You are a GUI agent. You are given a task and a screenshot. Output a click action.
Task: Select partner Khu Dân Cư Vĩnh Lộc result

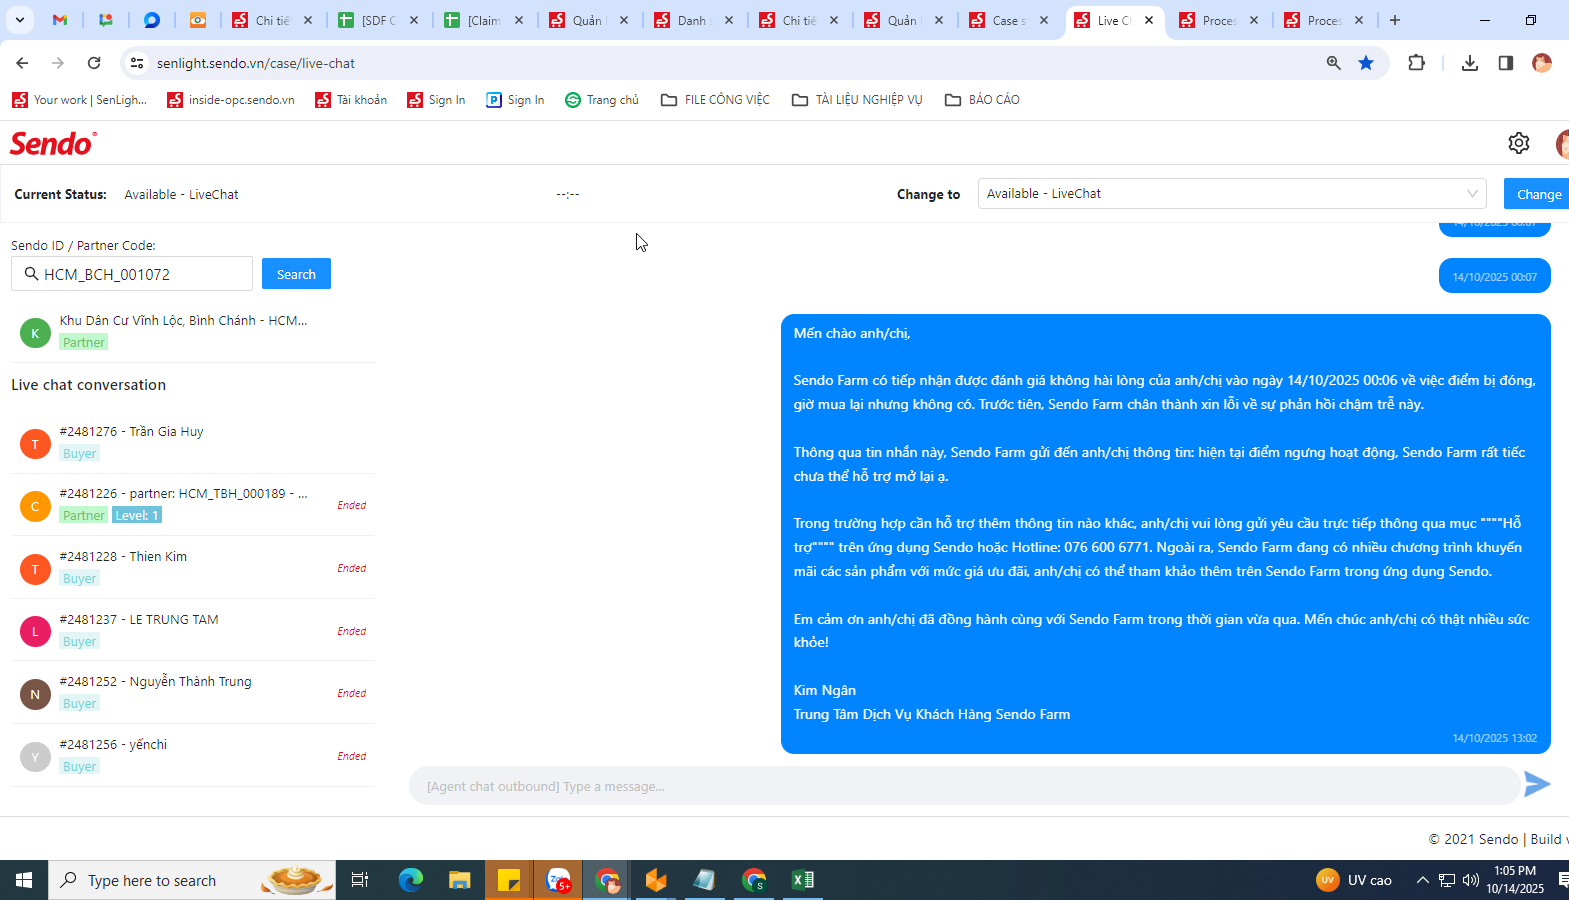pos(192,331)
